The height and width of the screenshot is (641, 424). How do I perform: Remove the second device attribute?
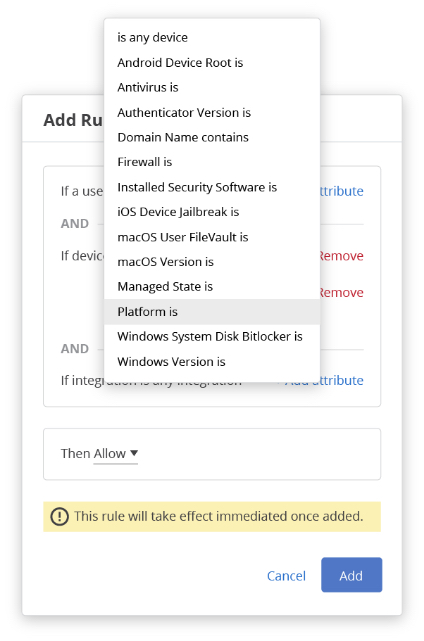click(x=341, y=293)
